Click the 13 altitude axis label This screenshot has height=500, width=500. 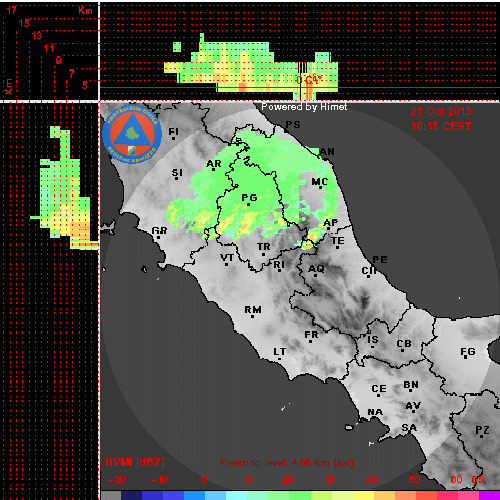pyautogui.click(x=36, y=35)
